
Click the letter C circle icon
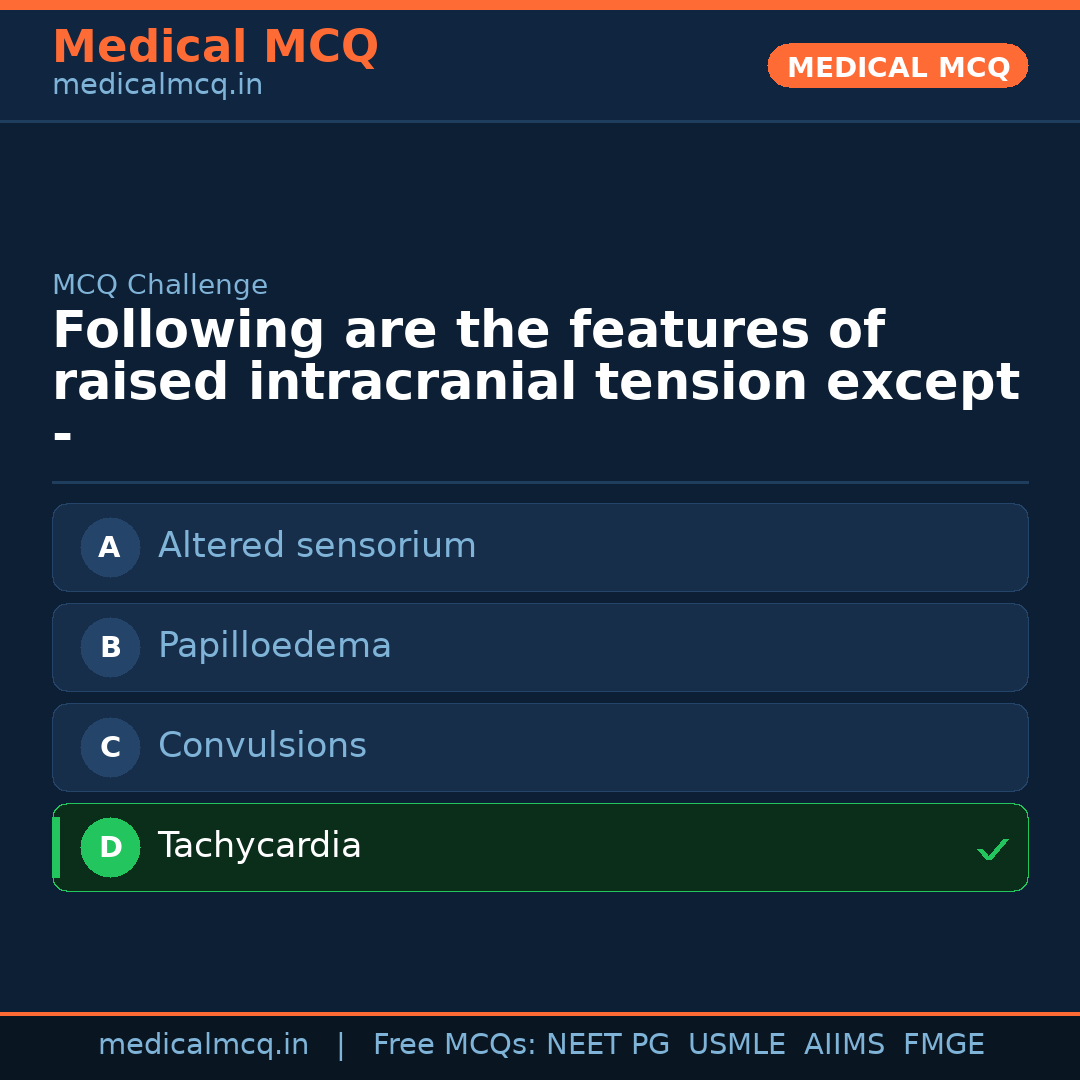110,747
